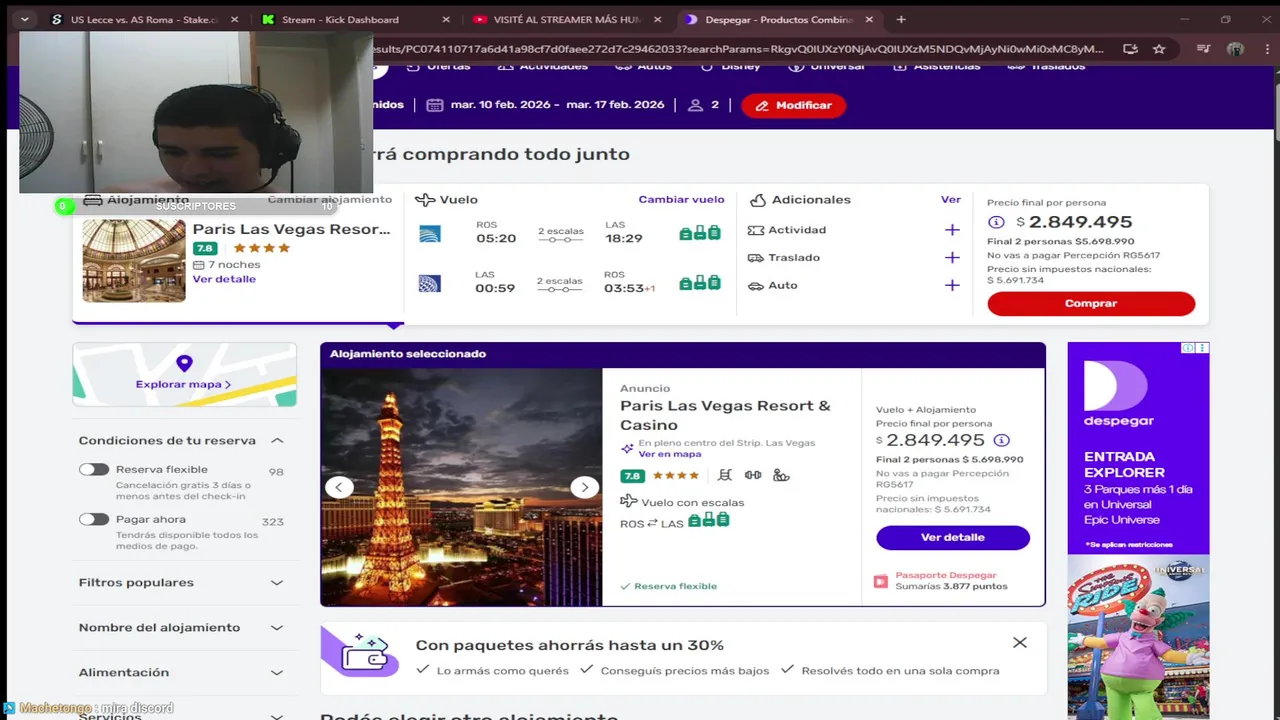This screenshot has height=720, width=1280.
Task: Click the United airline logo on return flight
Action: click(x=430, y=284)
